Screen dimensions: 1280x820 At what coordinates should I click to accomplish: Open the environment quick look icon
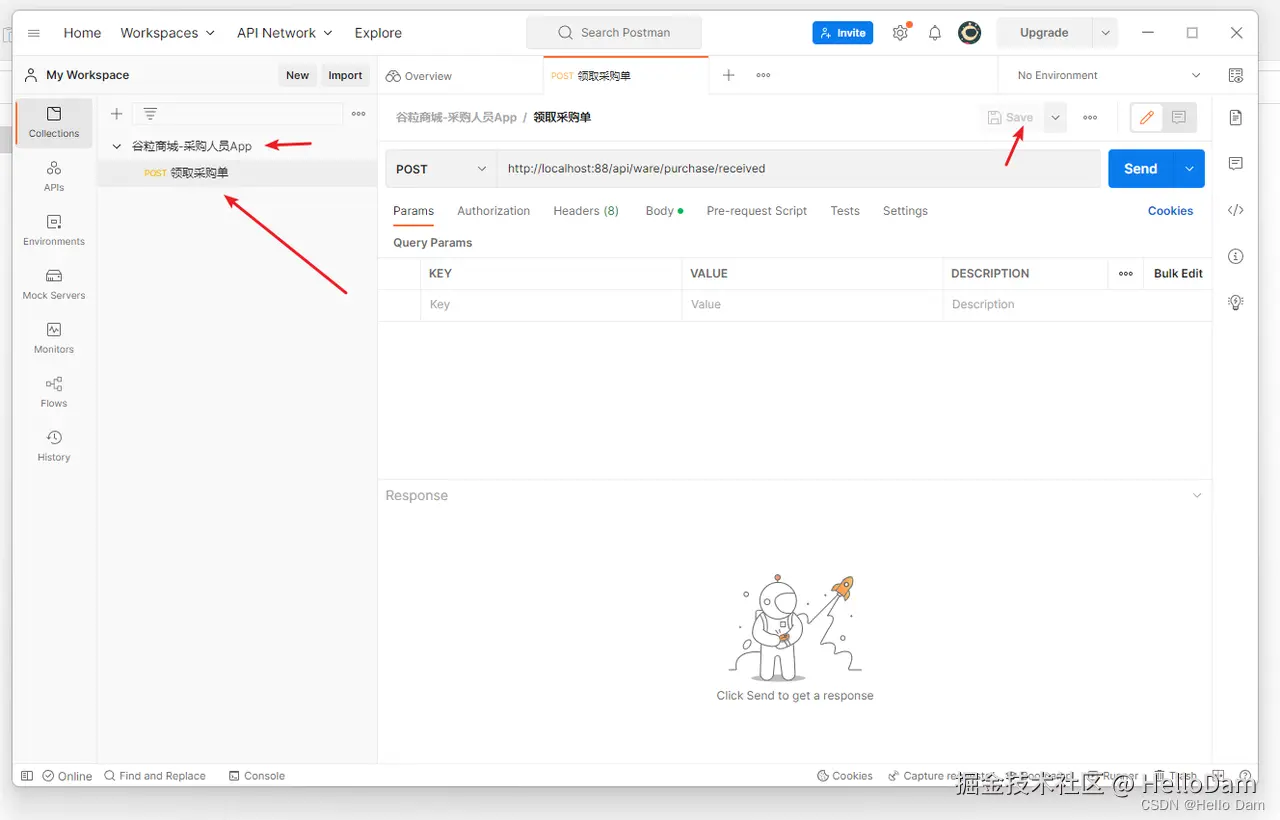[x=1236, y=75]
